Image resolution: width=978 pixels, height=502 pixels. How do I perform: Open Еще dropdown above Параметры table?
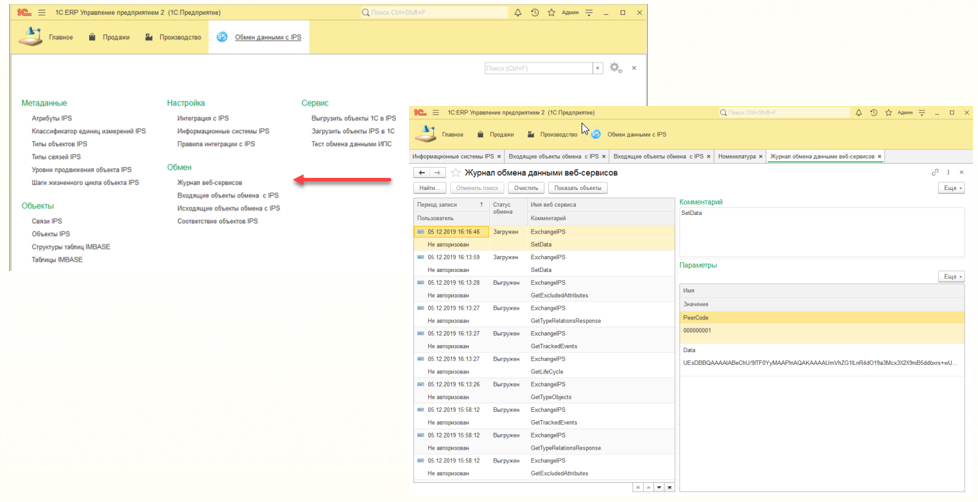click(951, 276)
